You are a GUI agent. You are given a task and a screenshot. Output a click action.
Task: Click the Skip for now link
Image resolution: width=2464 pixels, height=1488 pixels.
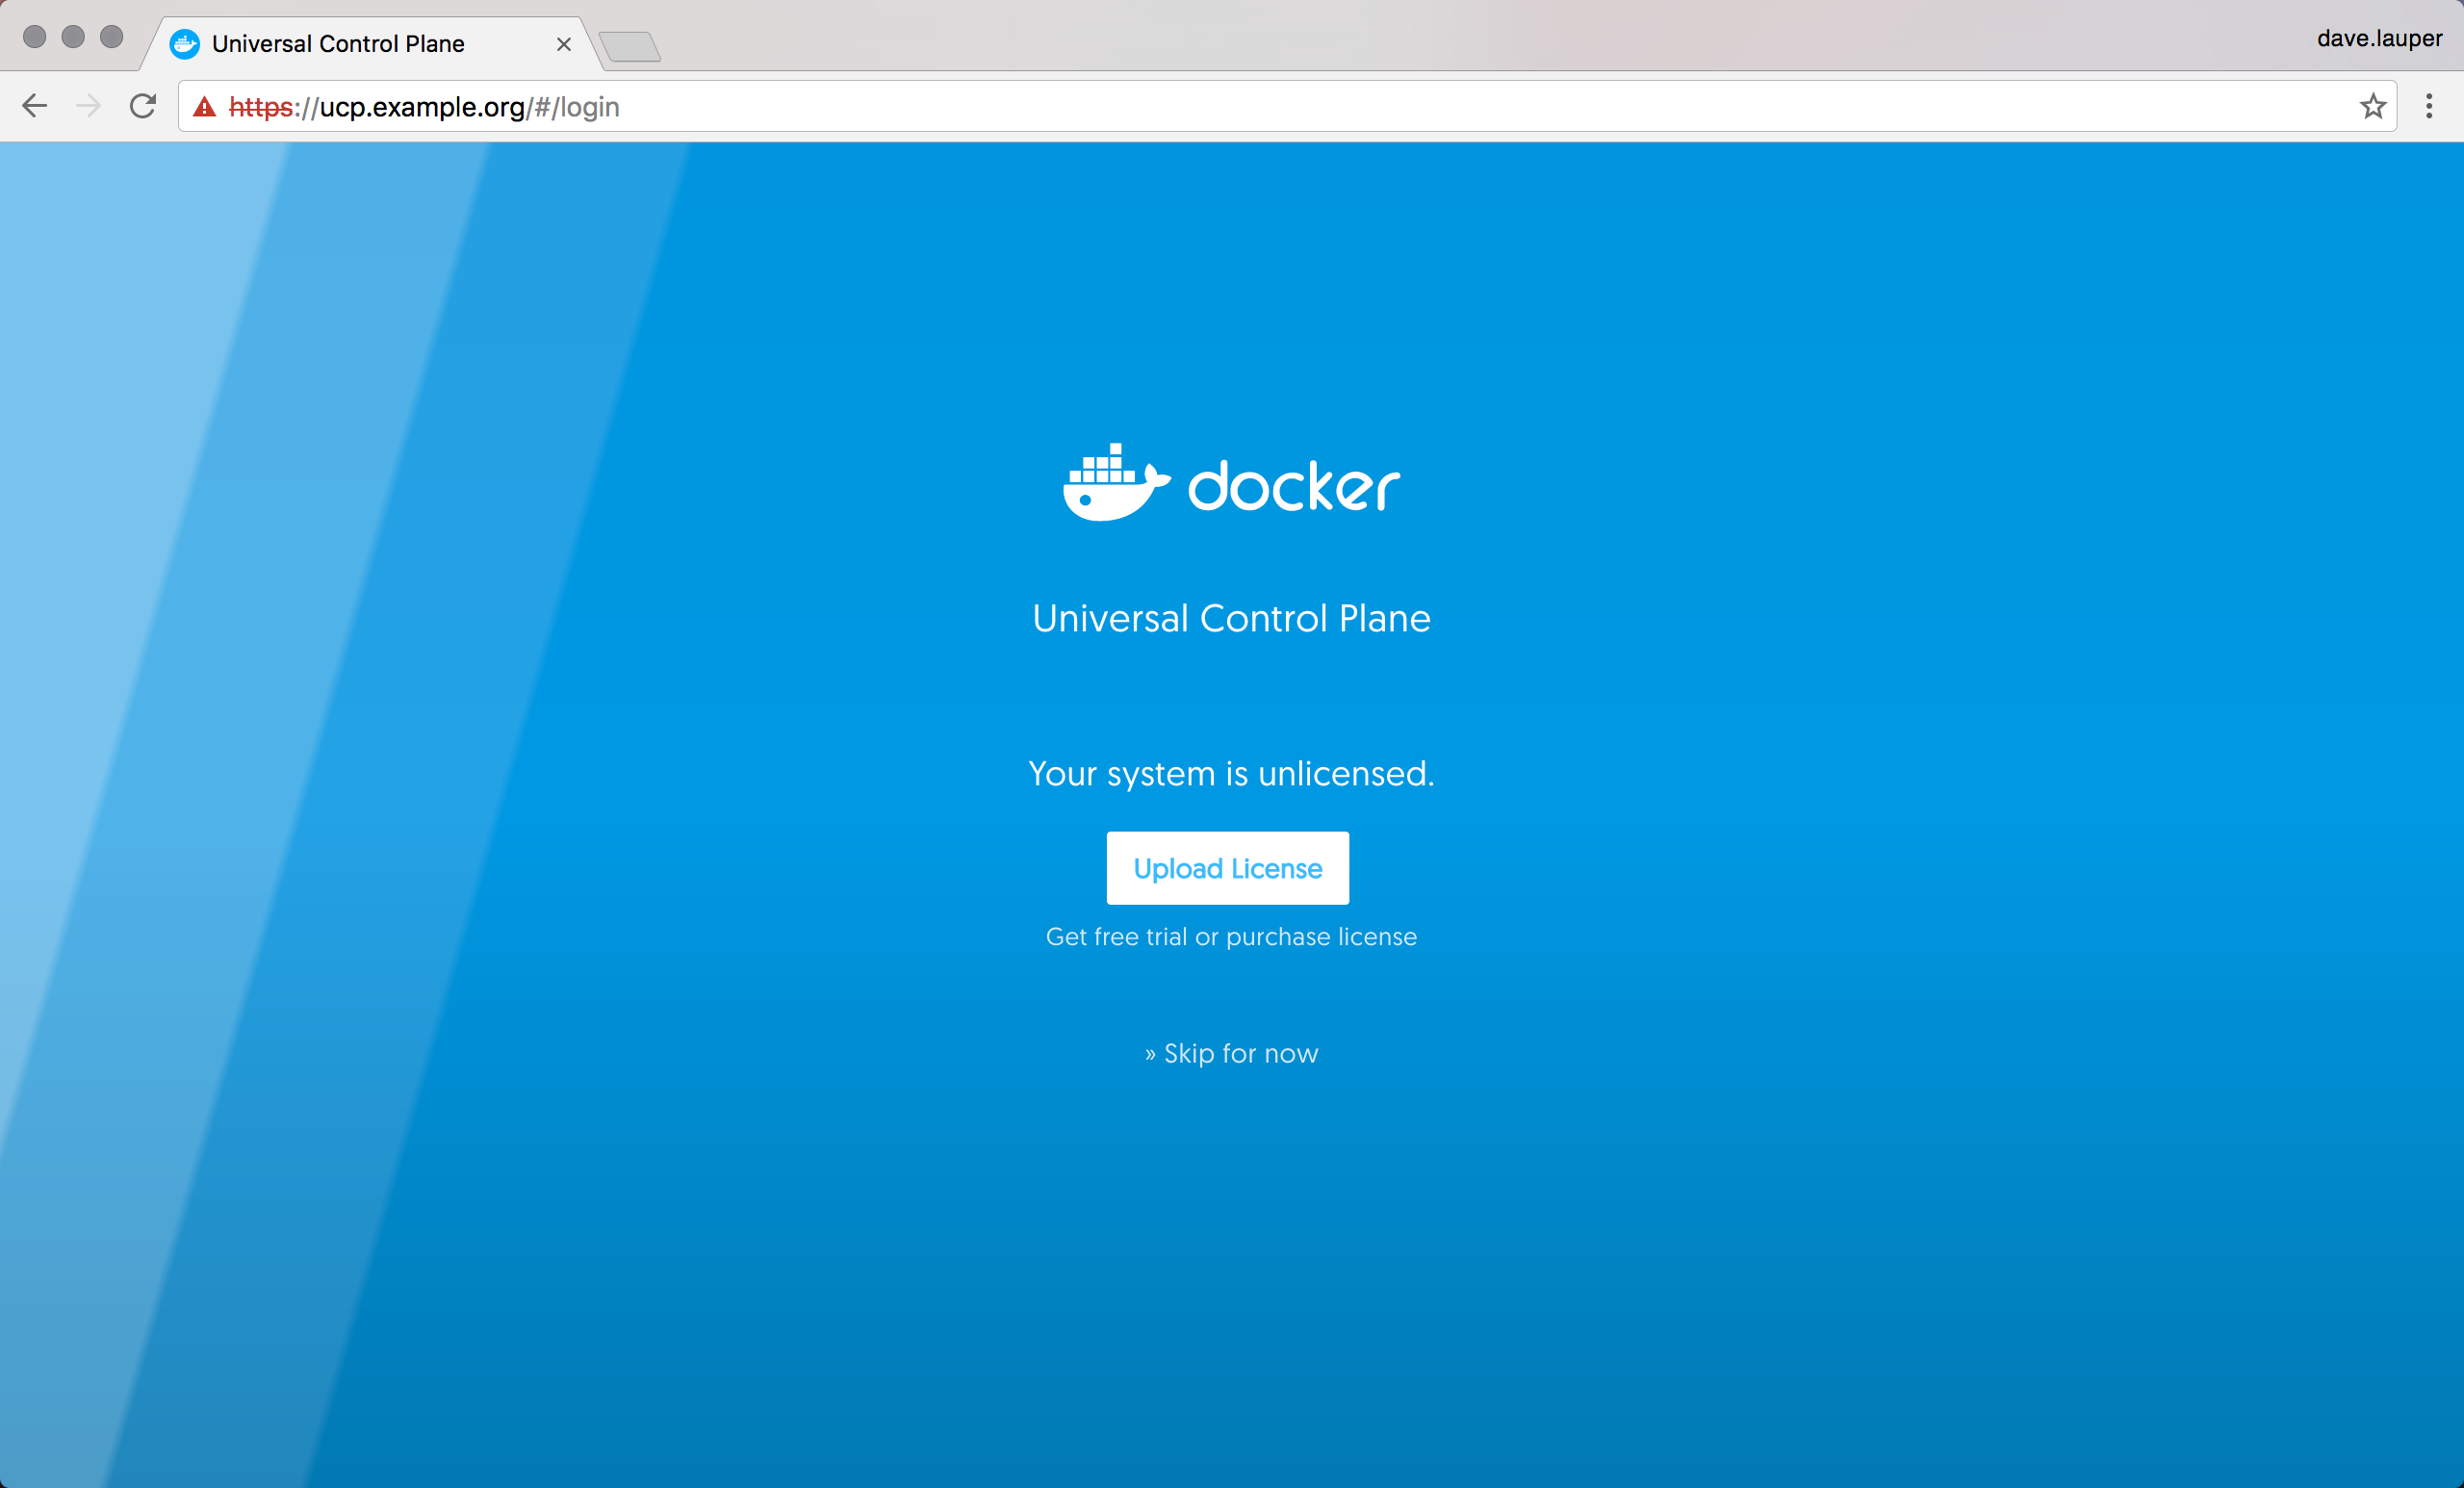[1231, 1053]
